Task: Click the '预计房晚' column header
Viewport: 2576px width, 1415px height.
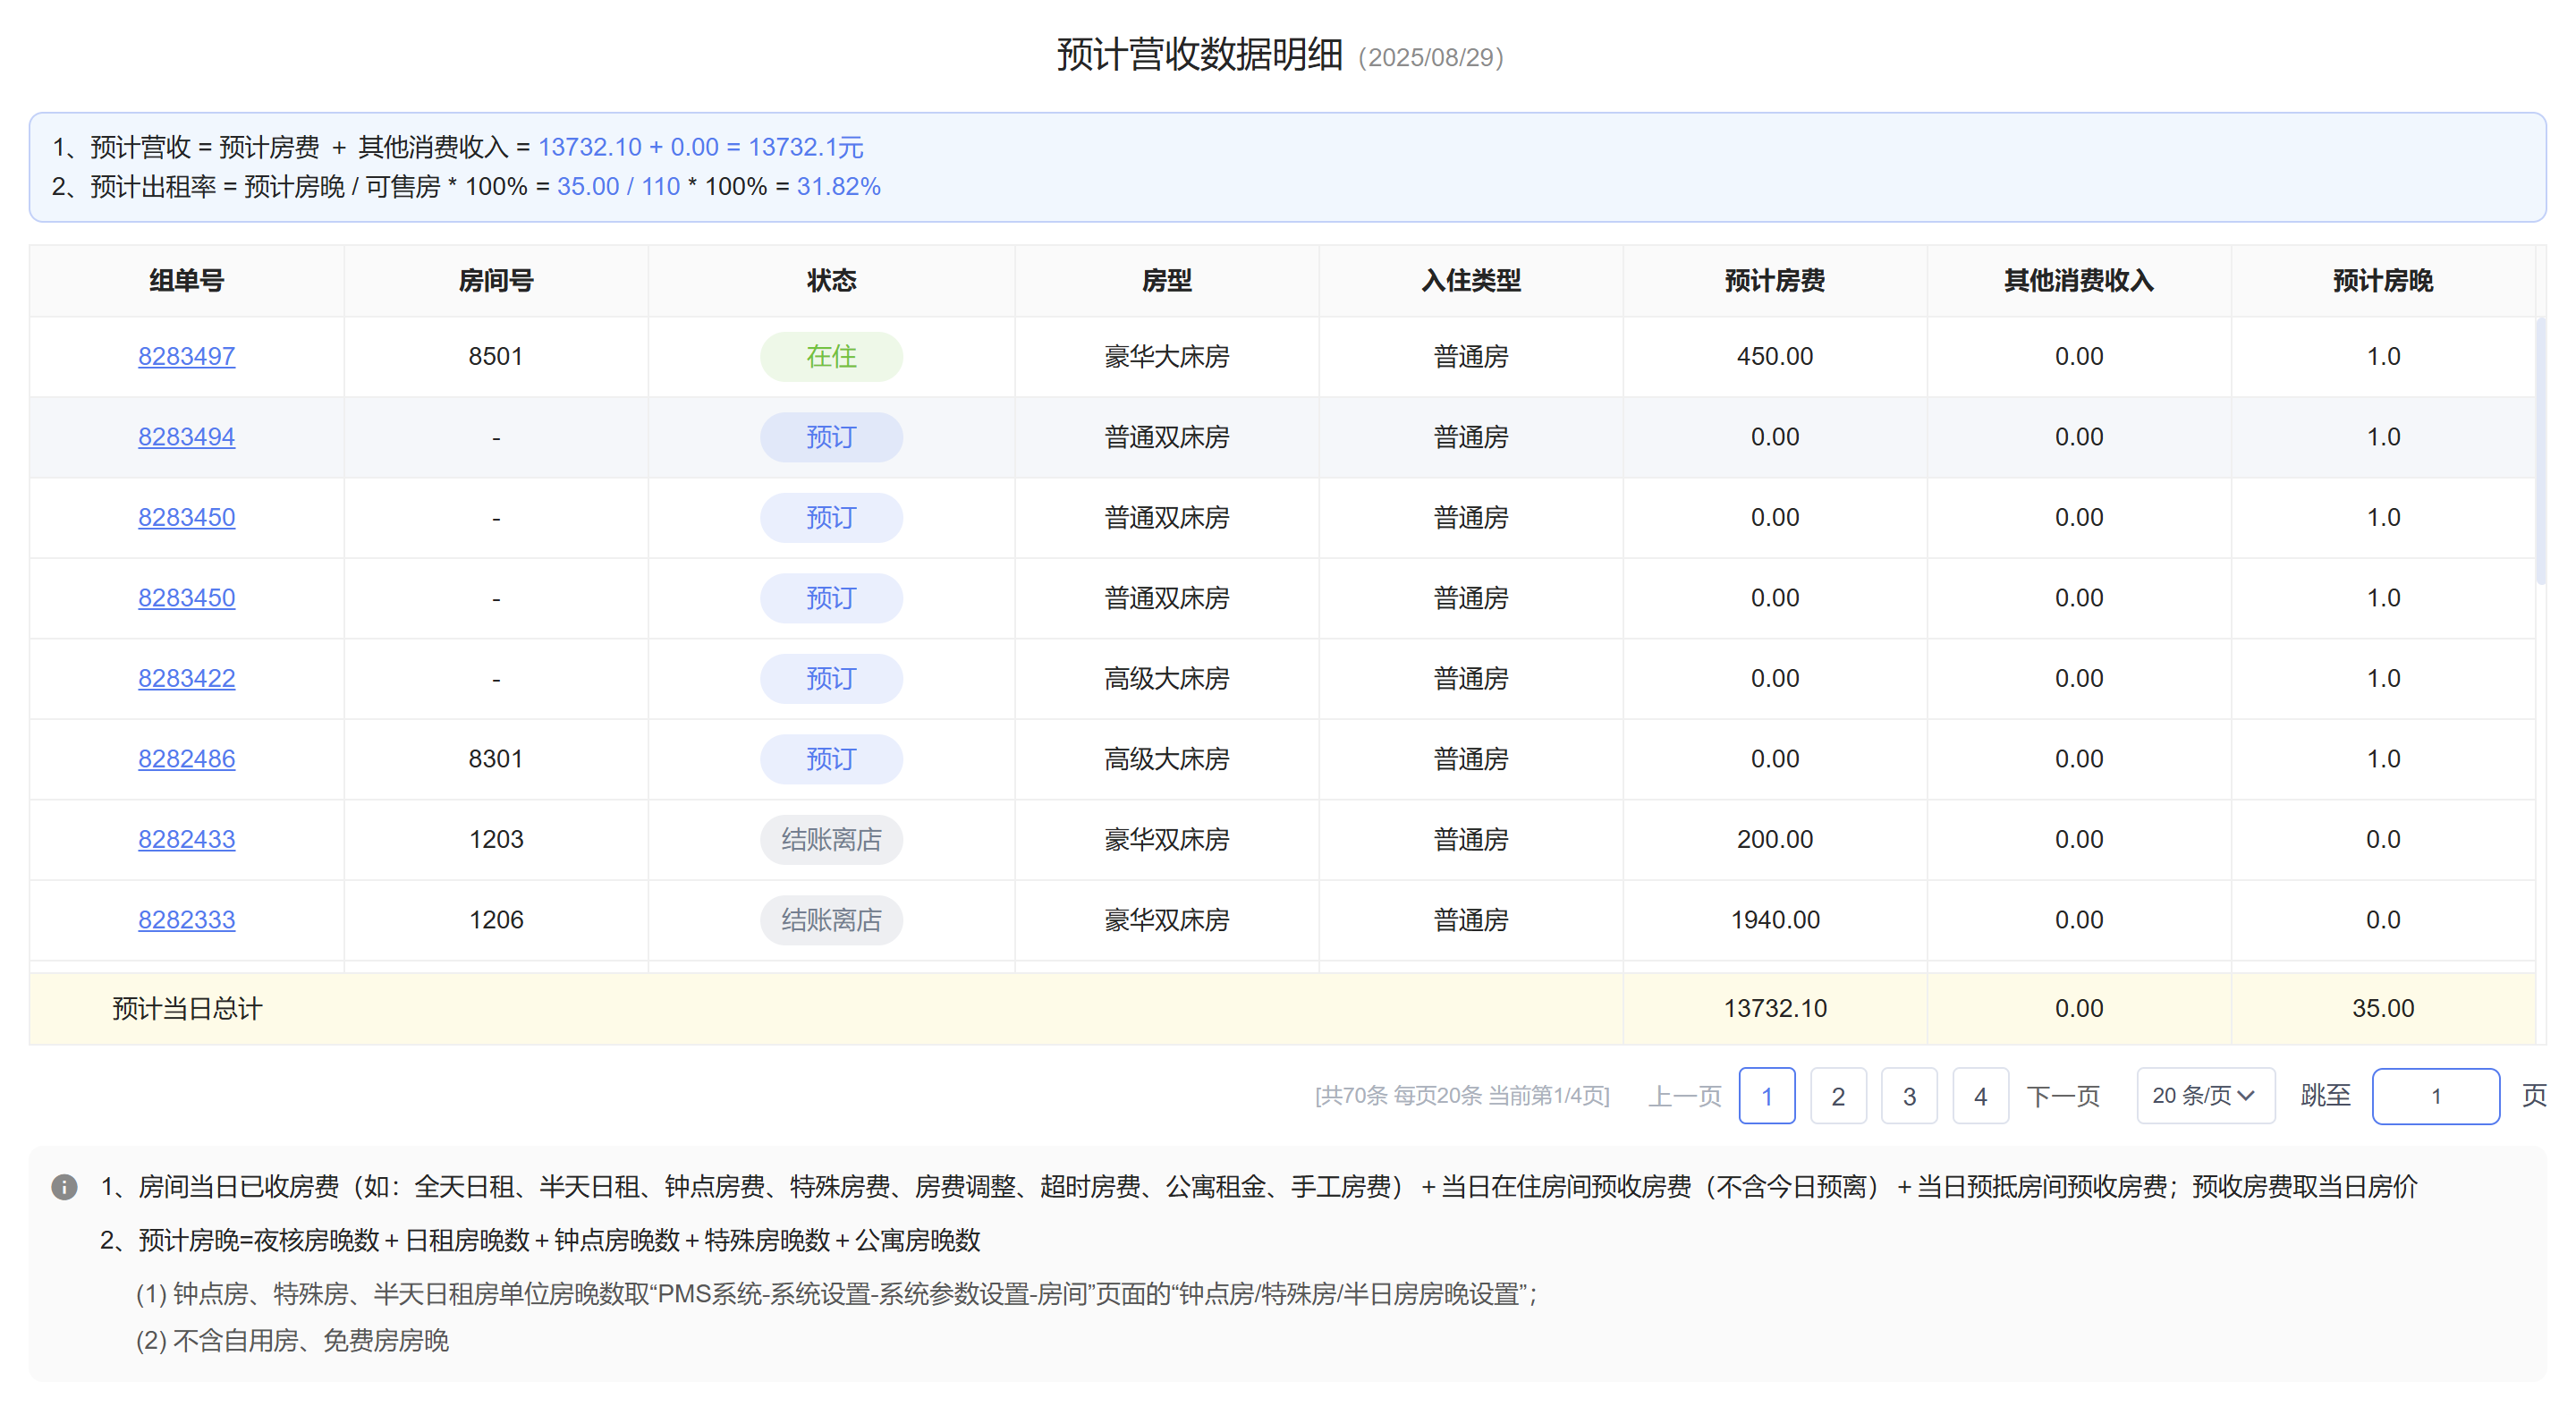Action: tap(2383, 281)
